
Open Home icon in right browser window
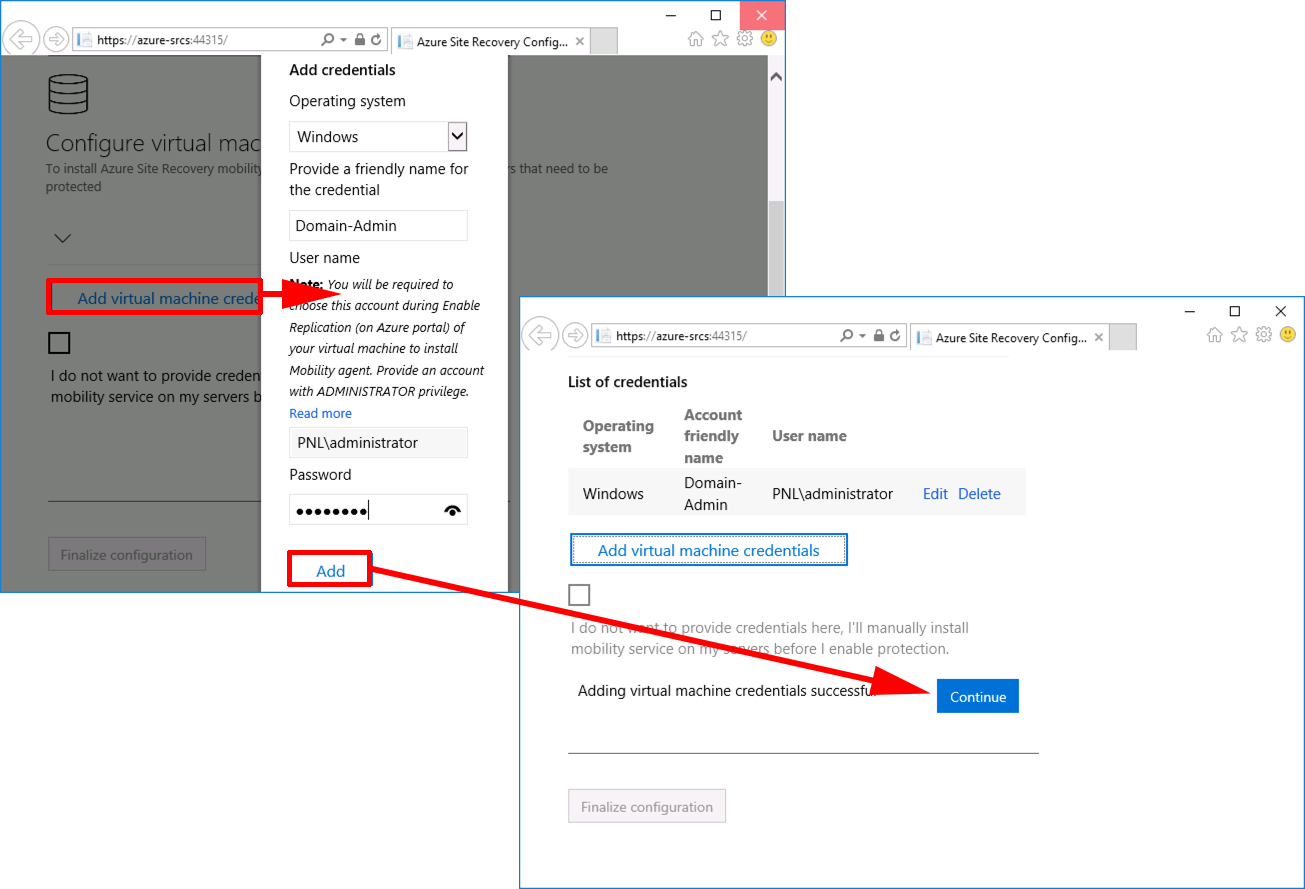click(x=1215, y=335)
